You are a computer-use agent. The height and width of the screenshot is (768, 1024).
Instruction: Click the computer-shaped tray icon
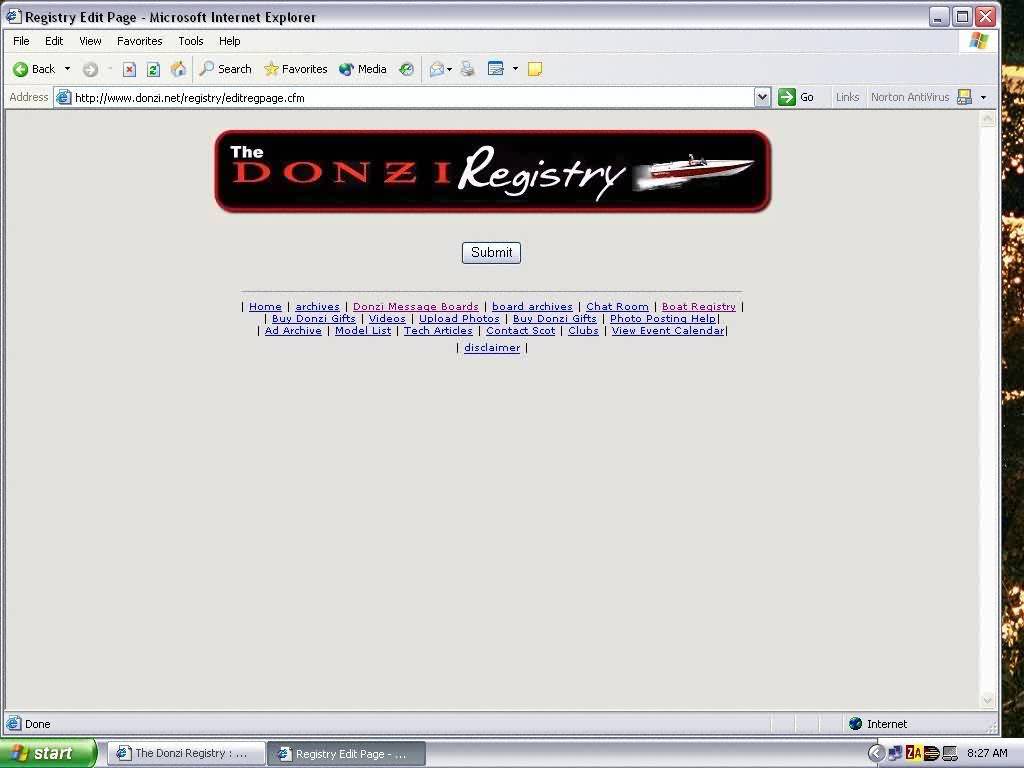click(950, 753)
